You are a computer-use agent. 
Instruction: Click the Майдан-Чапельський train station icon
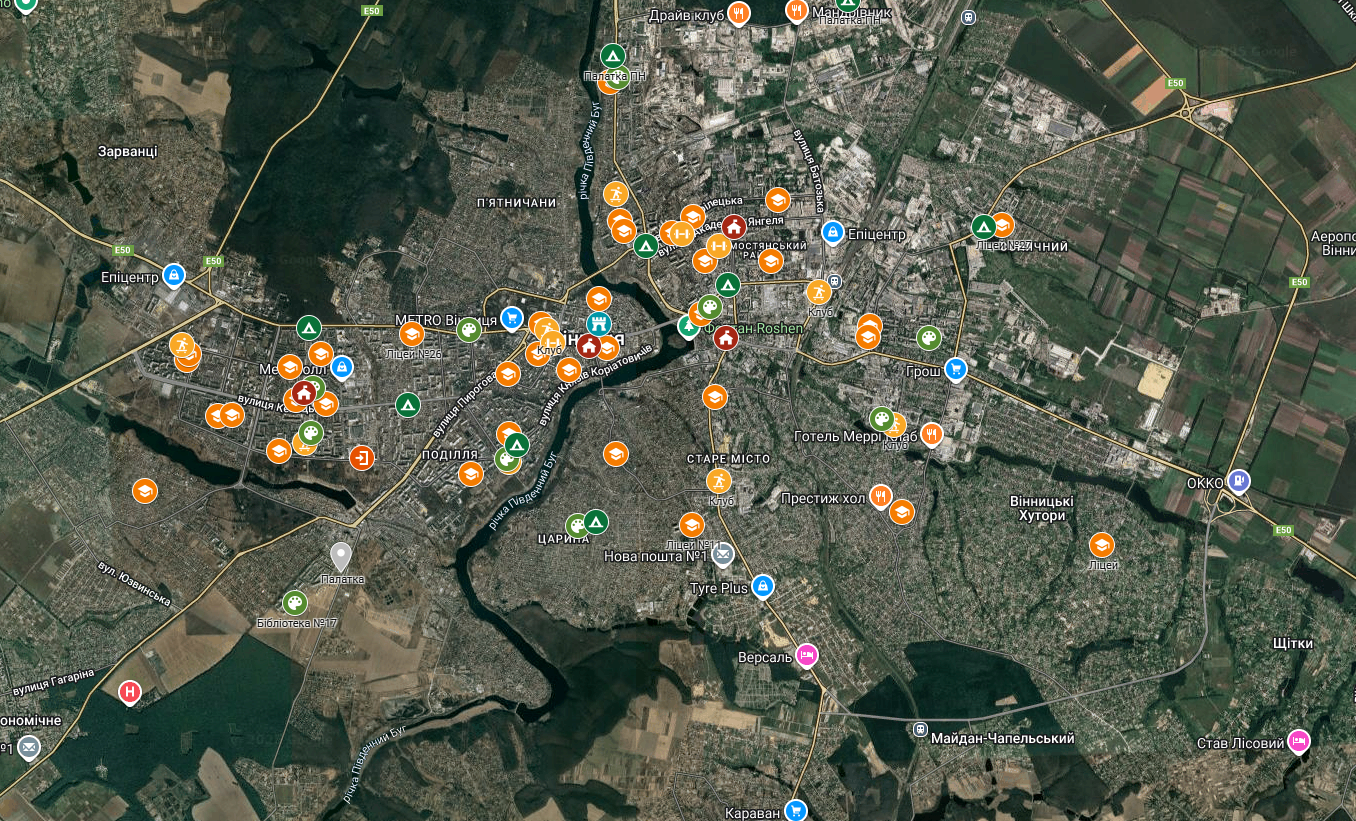[x=919, y=729]
